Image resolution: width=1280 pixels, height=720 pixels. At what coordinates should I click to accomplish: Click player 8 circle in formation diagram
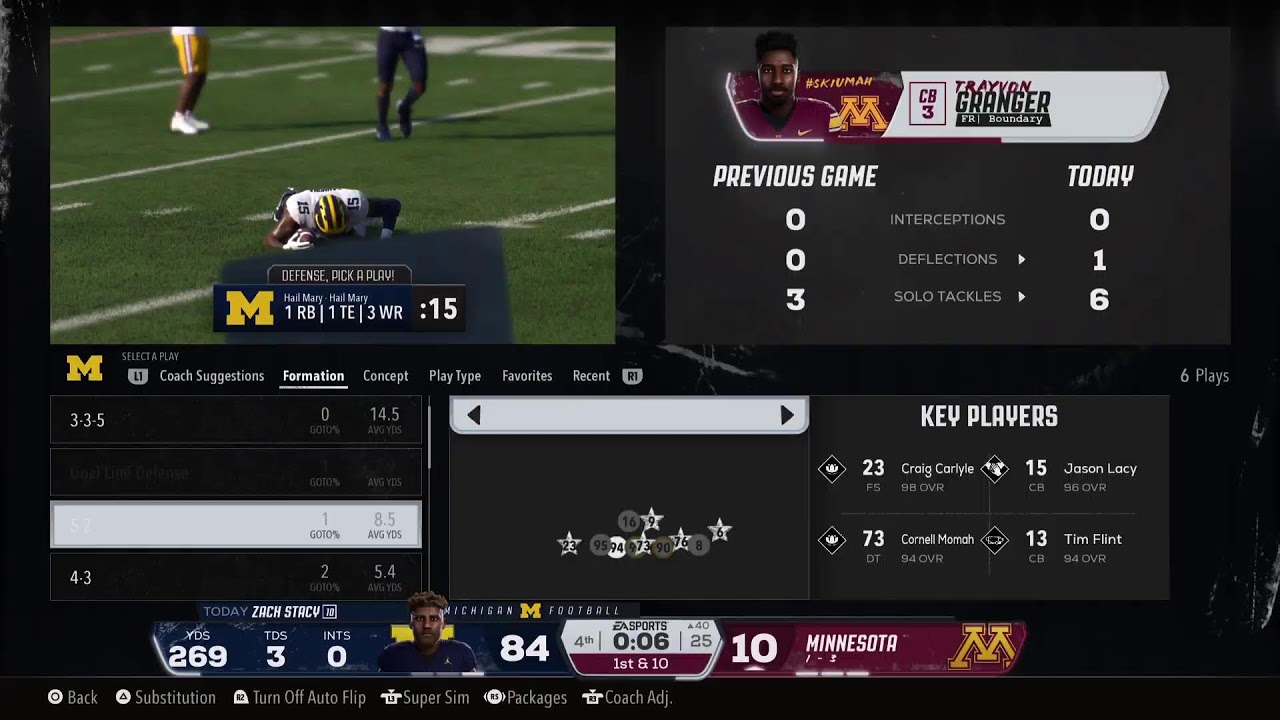click(x=699, y=545)
